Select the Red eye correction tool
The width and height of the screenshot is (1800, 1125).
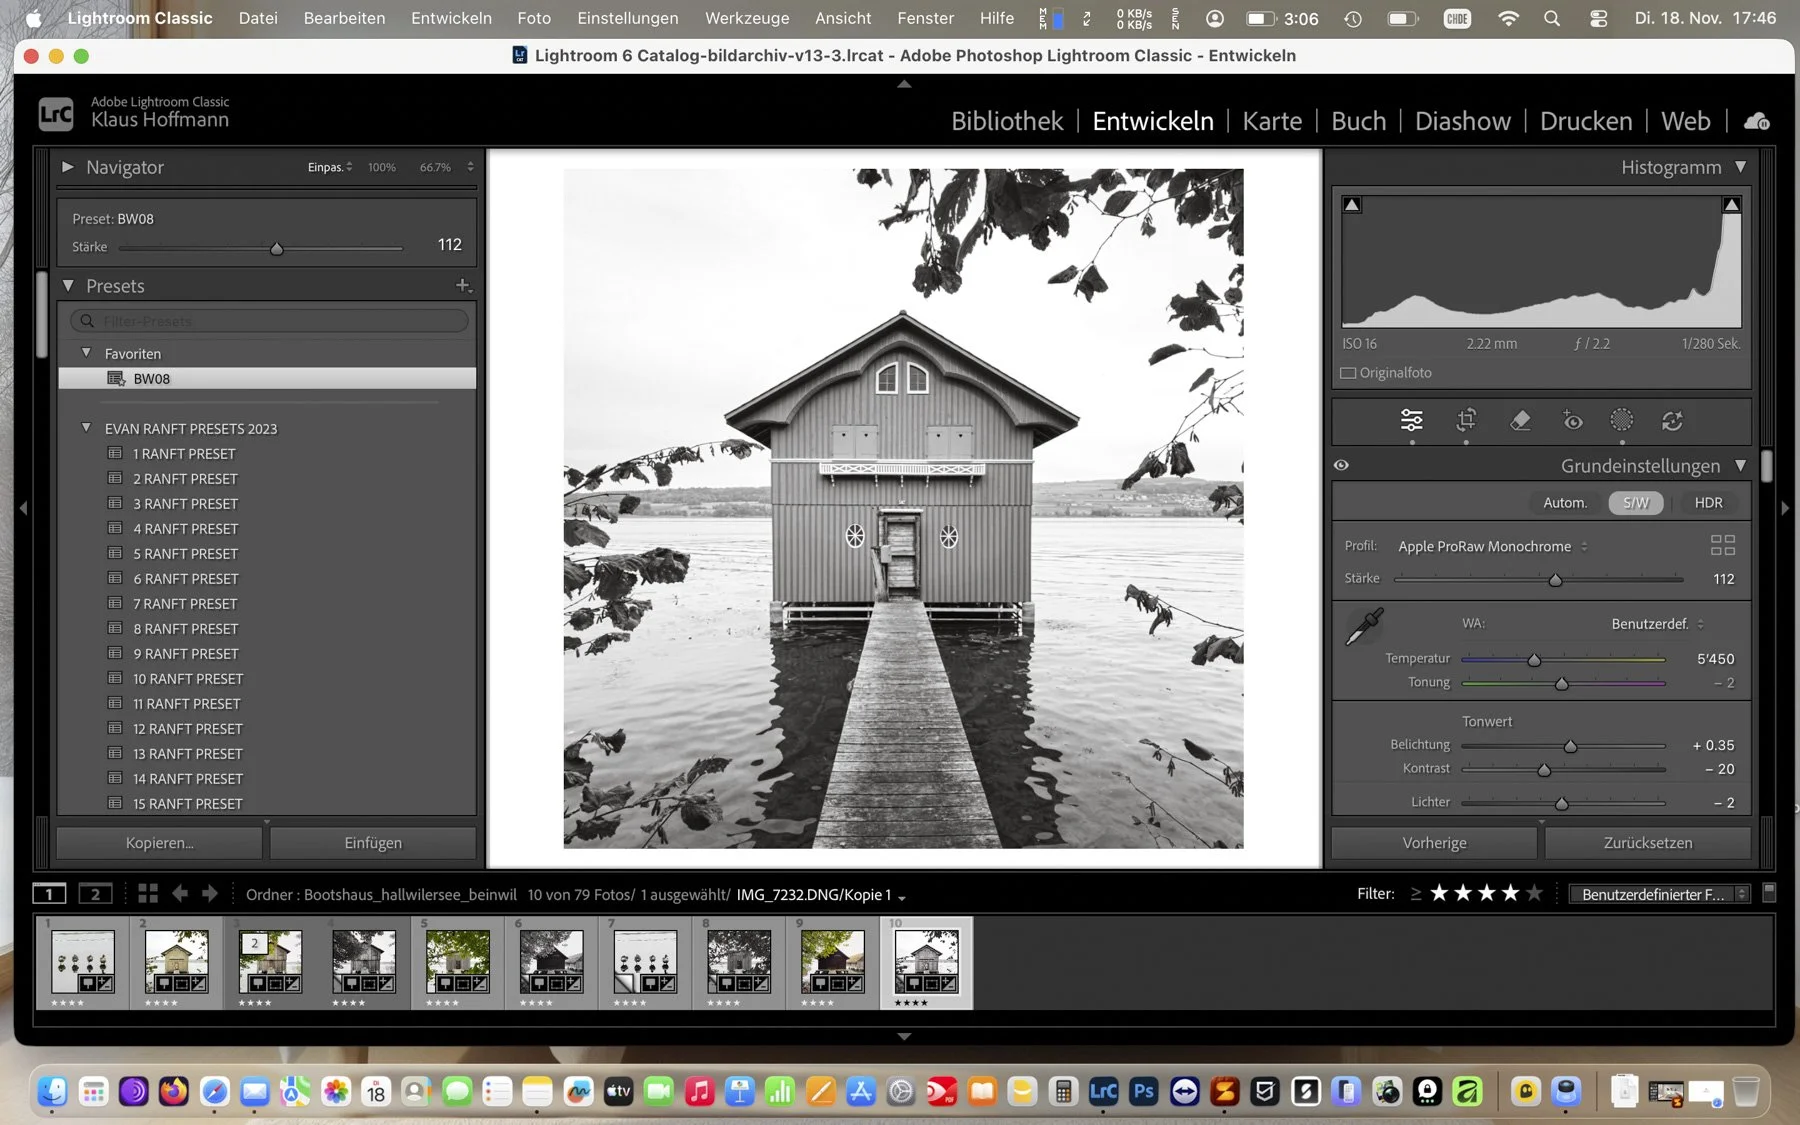[x=1572, y=421]
